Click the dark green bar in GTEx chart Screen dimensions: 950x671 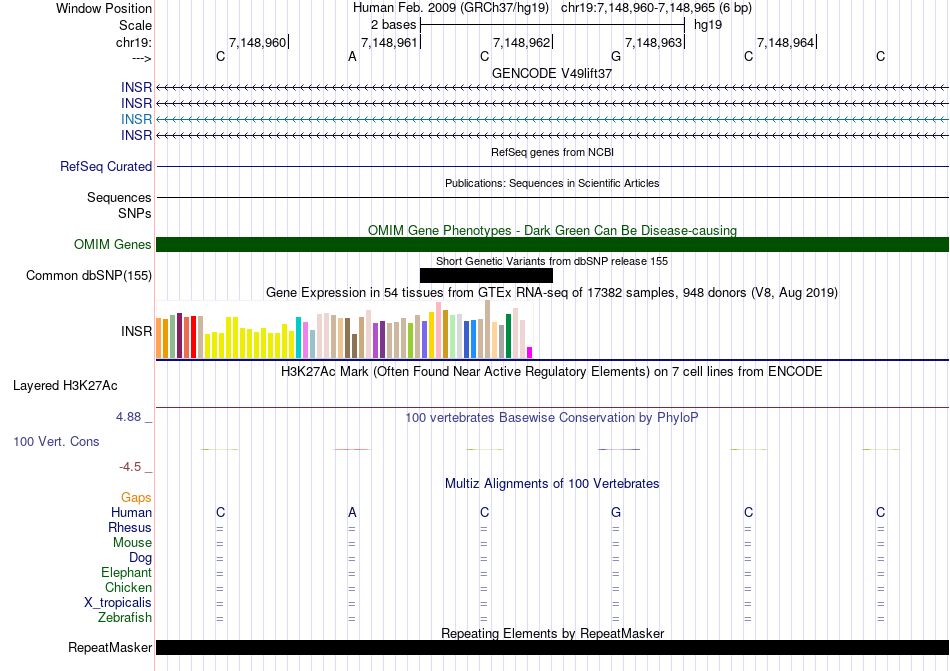point(508,336)
